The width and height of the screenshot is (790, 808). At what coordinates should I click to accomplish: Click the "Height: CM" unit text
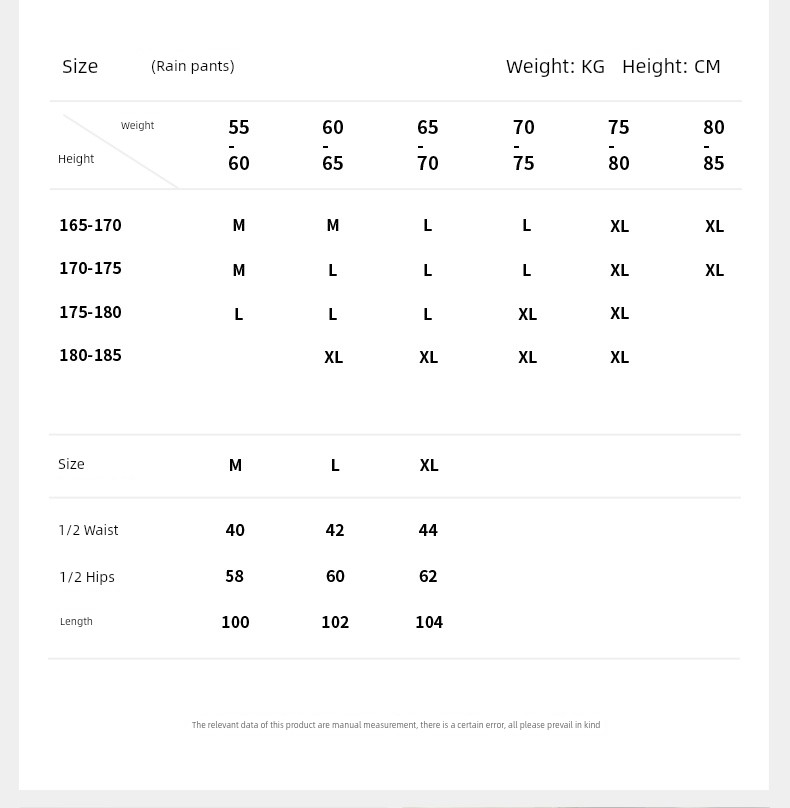[671, 66]
